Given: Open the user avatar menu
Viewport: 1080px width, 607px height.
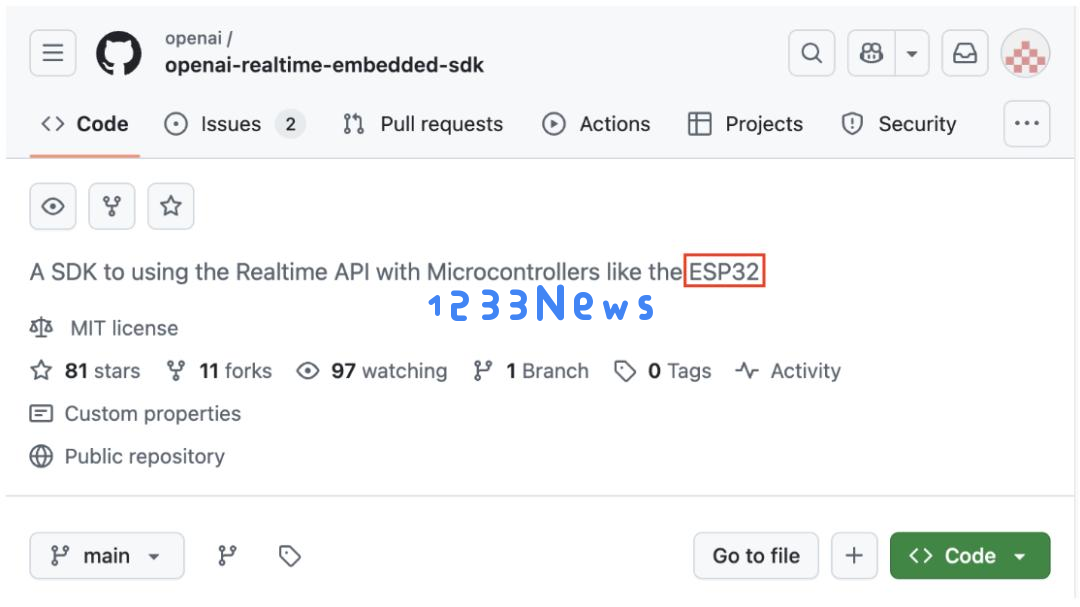Looking at the screenshot, I should (x=1026, y=53).
